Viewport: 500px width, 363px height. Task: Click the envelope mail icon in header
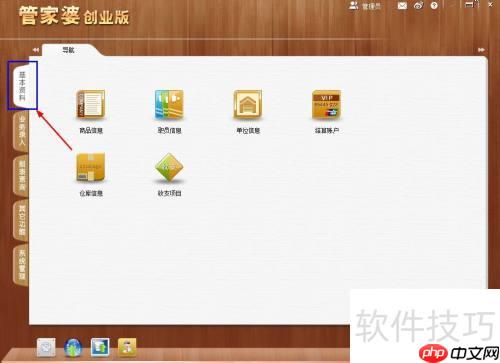pos(402,6)
